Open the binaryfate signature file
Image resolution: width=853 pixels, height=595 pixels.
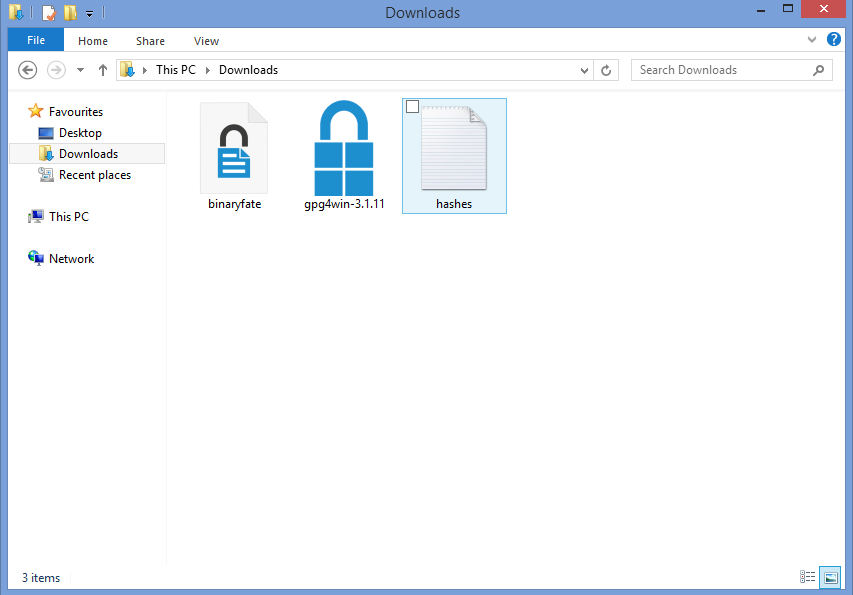pos(234,150)
